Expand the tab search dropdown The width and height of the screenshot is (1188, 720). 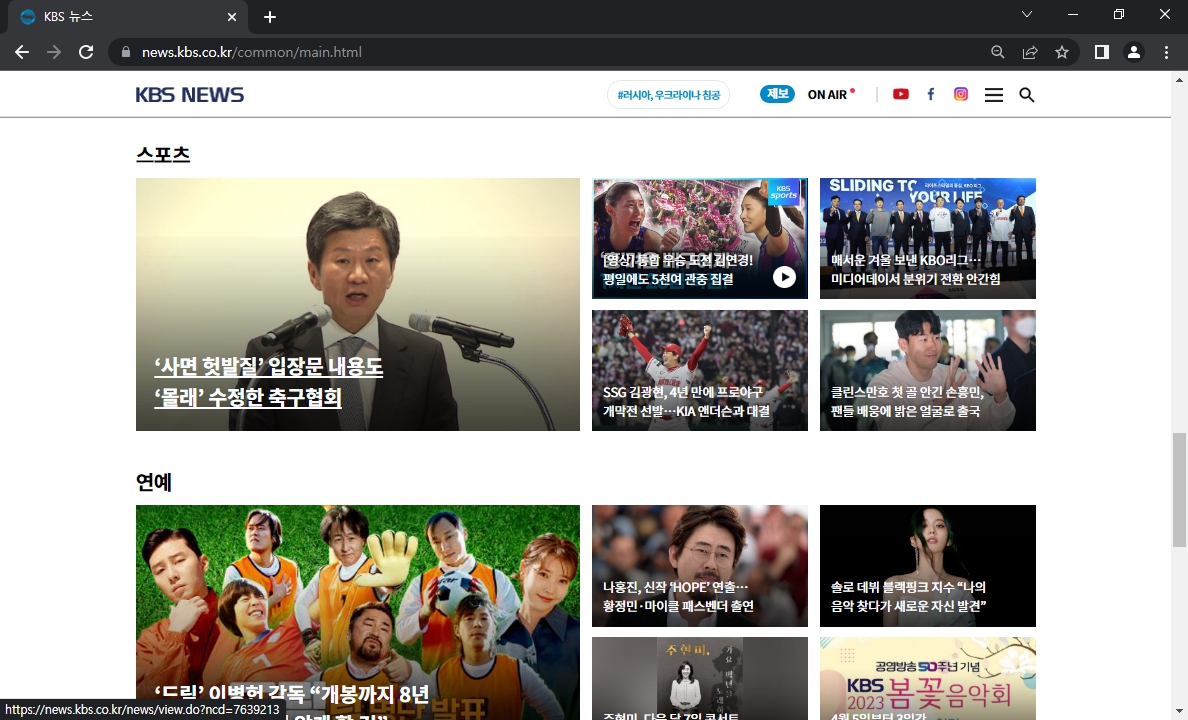[1027, 14]
